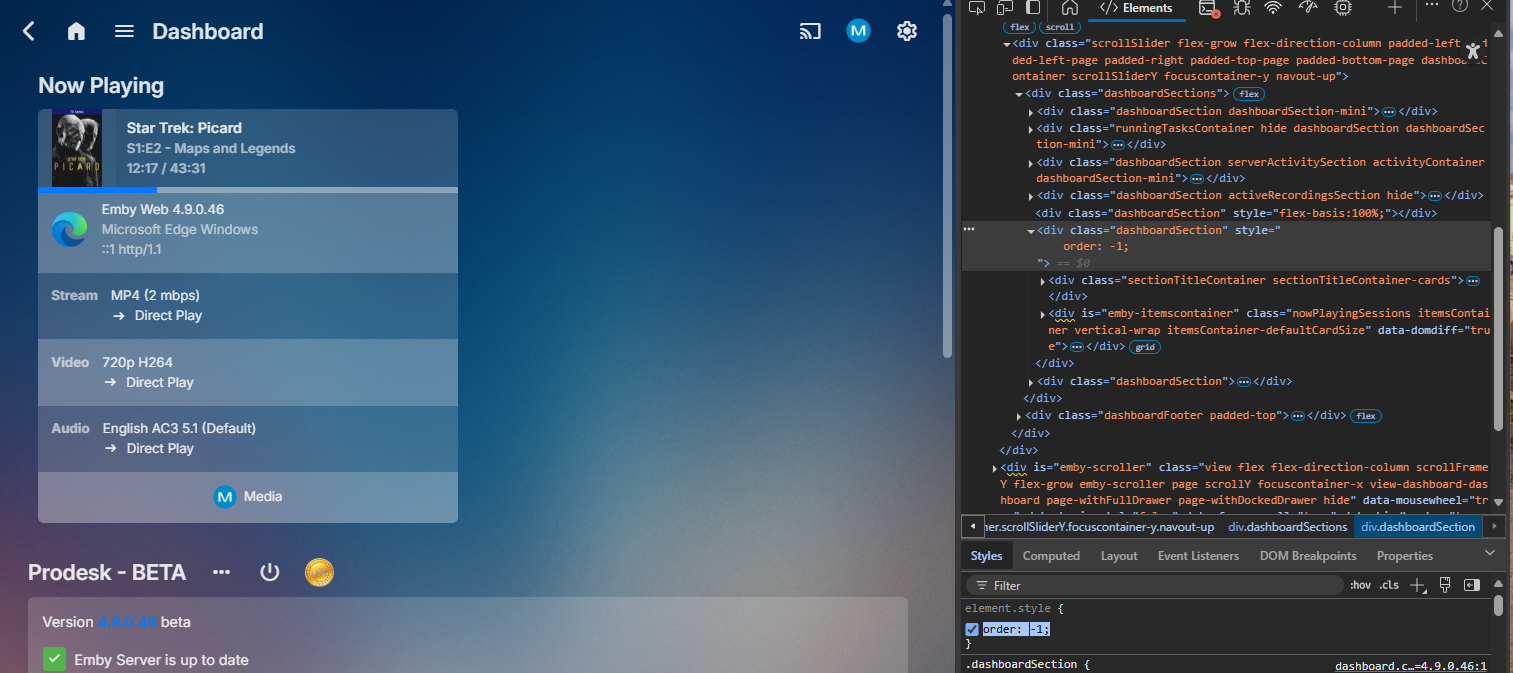Open Emby settings gear icon

pyautogui.click(x=907, y=32)
